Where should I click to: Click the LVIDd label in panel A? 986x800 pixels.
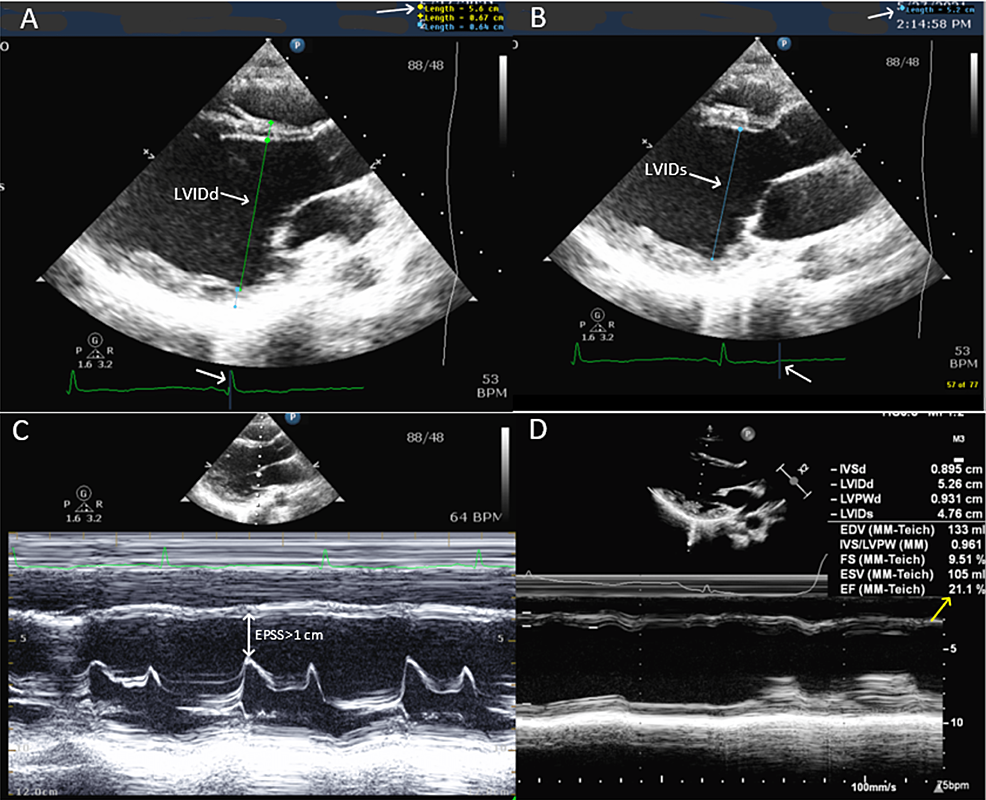pyautogui.click(x=196, y=193)
